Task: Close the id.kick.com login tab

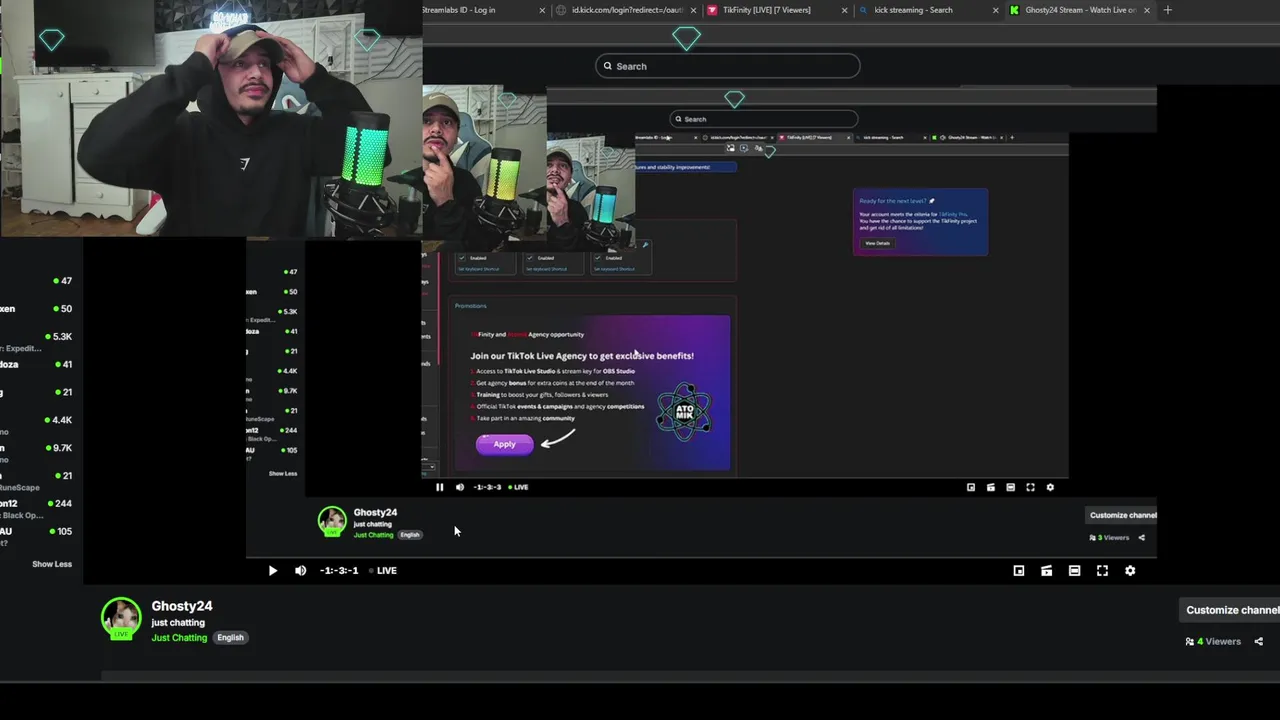Action: [x=693, y=10]
